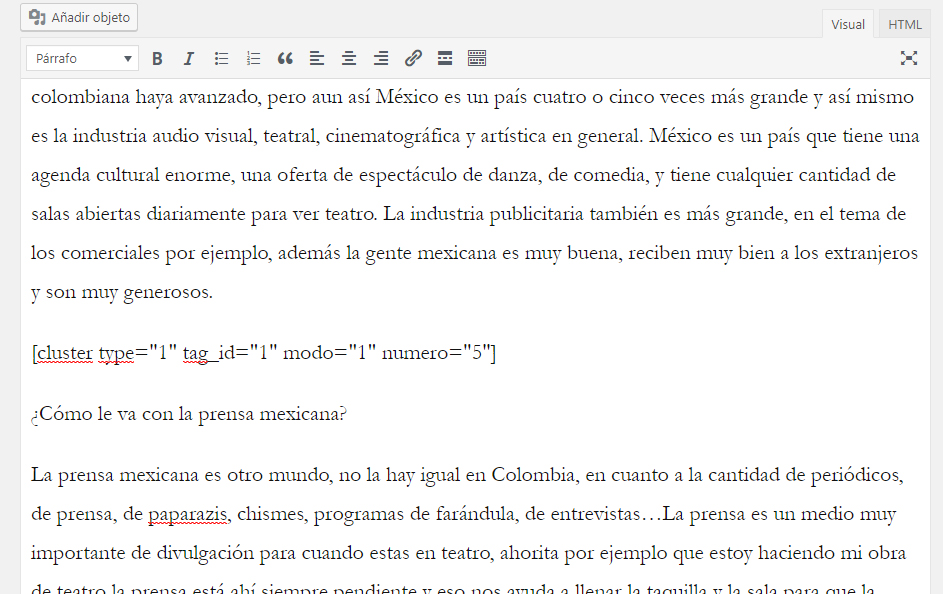
Task: Toggle bold formatting in the editor toolbar
Action: [x=158, y=58]
